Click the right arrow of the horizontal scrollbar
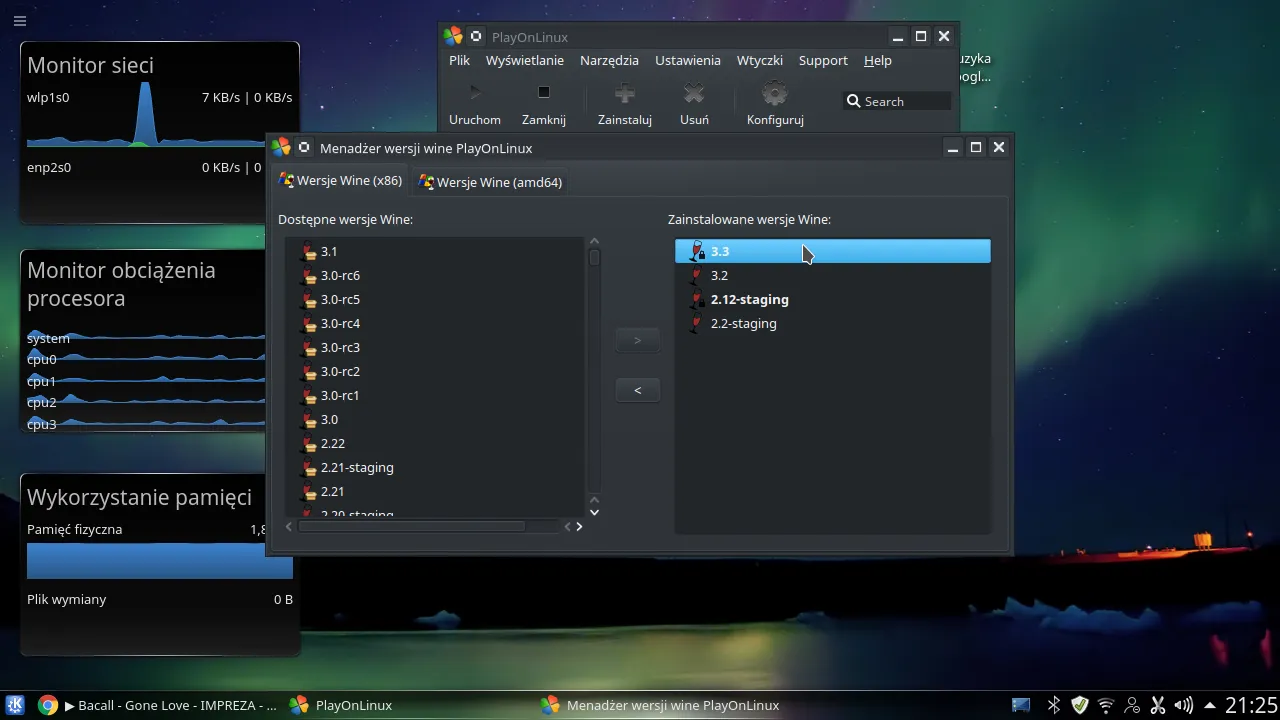1280x720 pixels. point(579,526)
